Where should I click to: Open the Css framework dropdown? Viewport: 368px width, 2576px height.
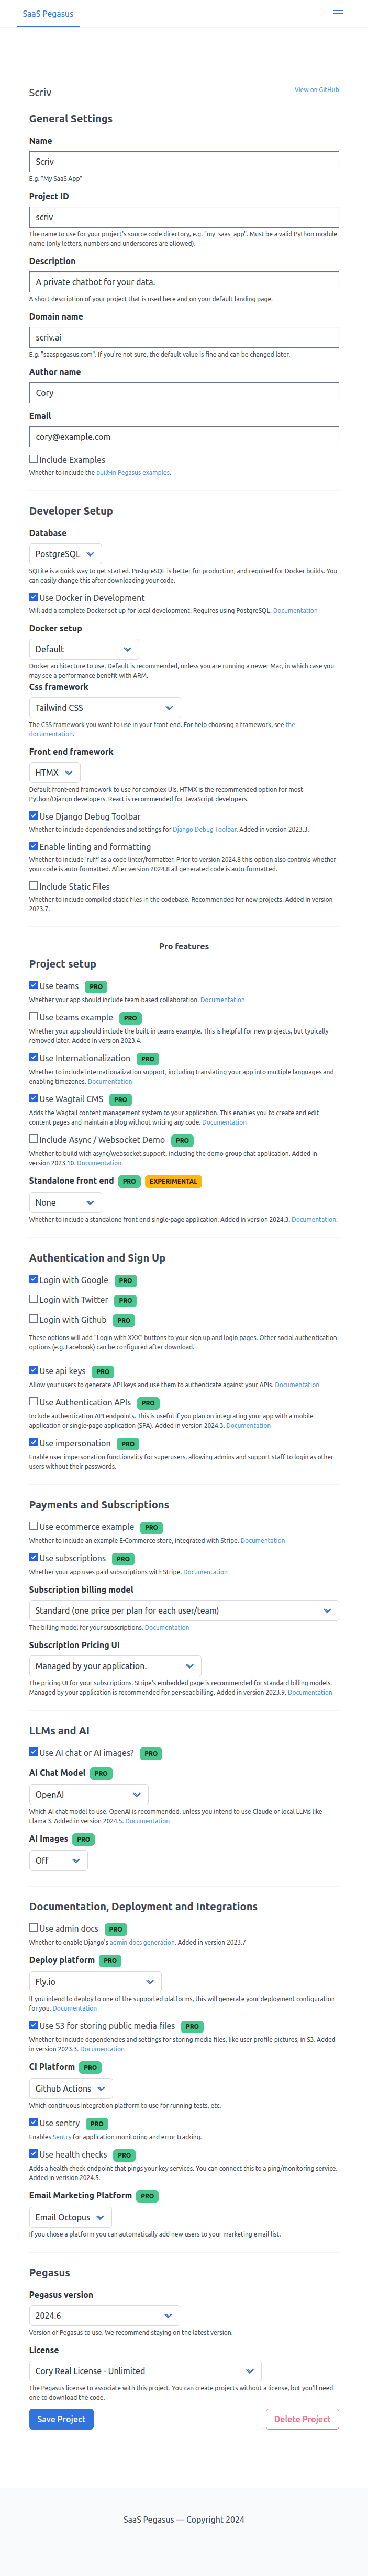coord(104,707)
